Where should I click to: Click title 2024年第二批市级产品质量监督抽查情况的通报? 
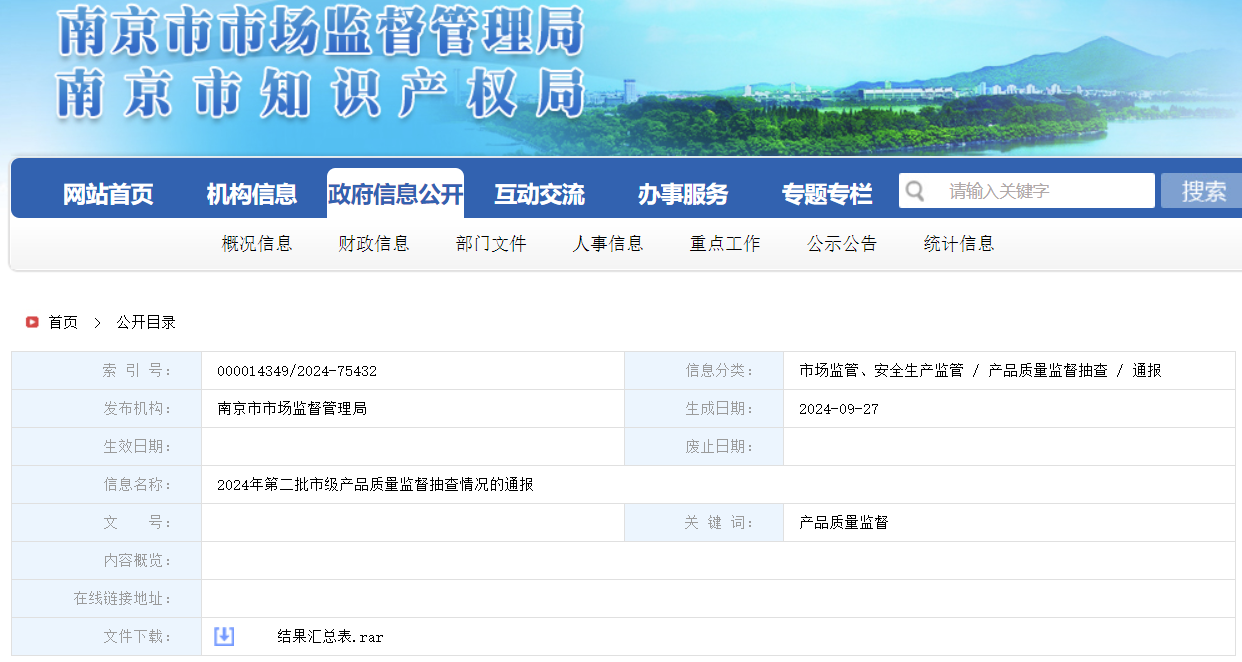[x=375, y=485]
